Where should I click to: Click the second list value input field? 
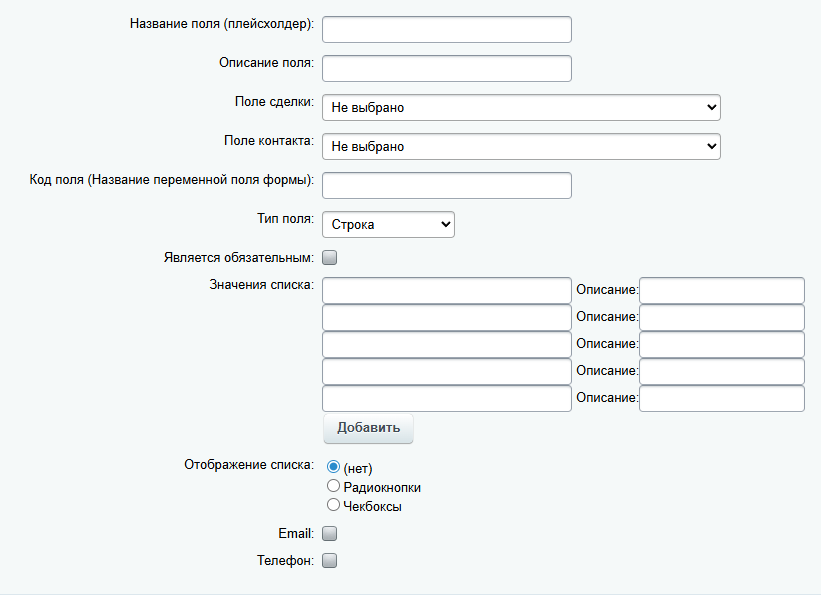(x=446, y=317)
